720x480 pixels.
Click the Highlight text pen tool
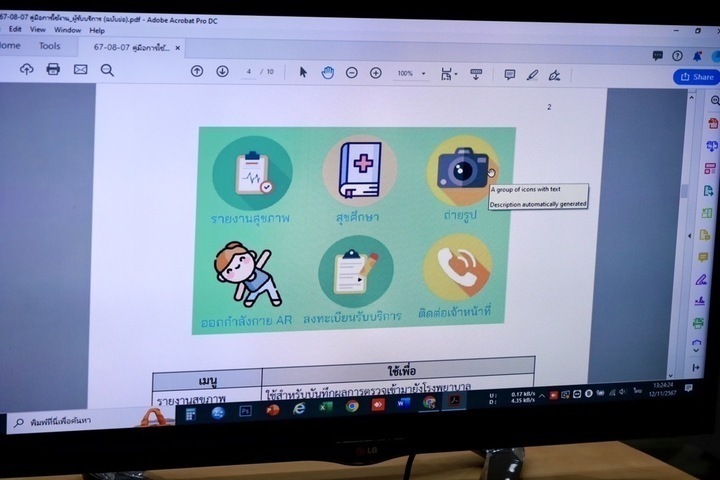pyautogui.click(x=532, y=74)
